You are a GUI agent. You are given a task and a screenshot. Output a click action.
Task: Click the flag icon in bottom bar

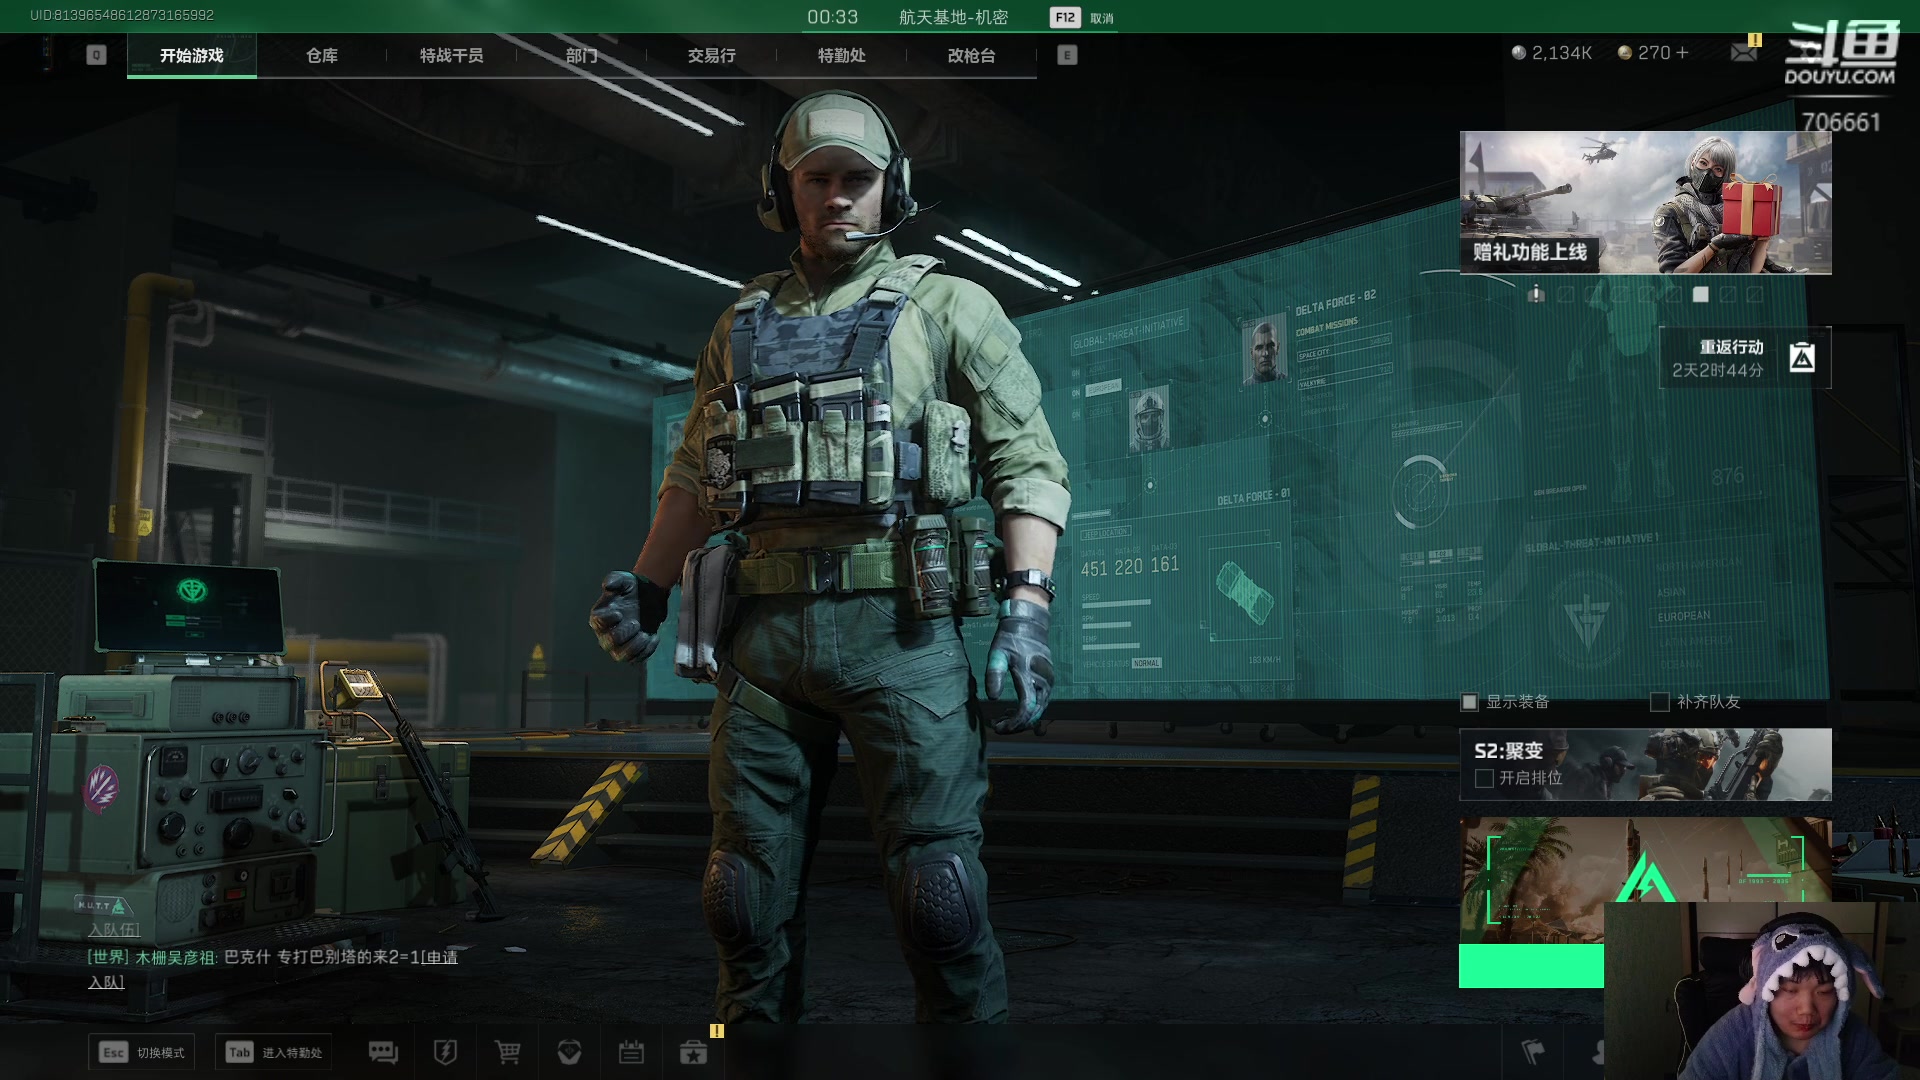coord(1532,1051)
